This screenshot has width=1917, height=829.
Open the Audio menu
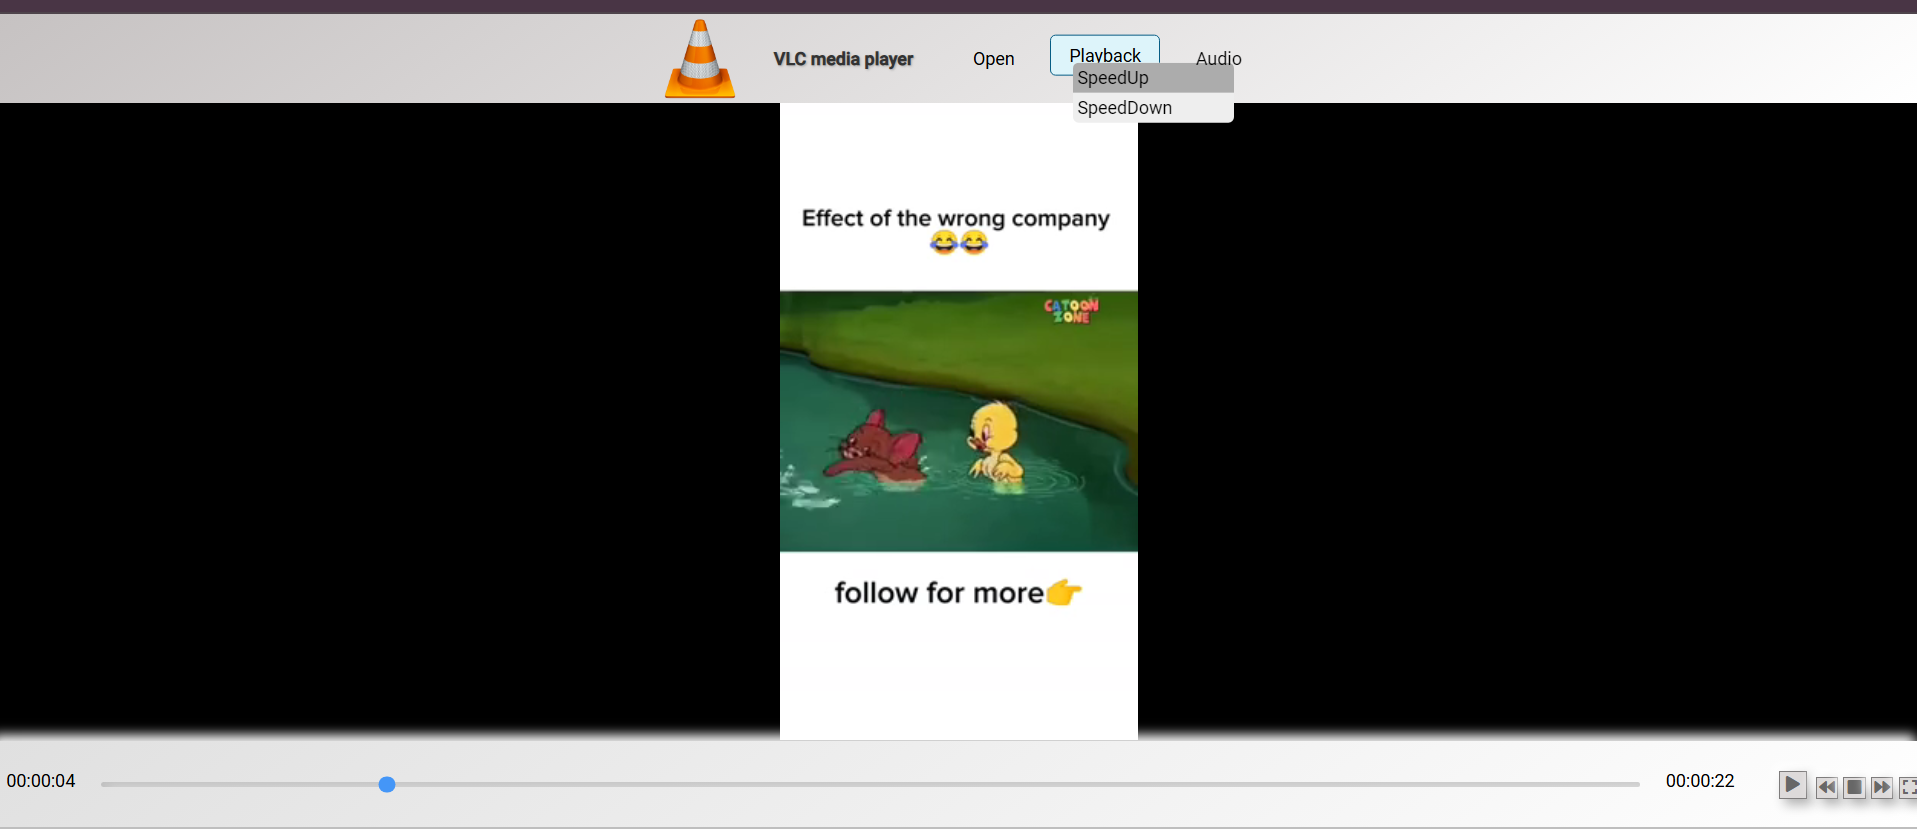1218,59
